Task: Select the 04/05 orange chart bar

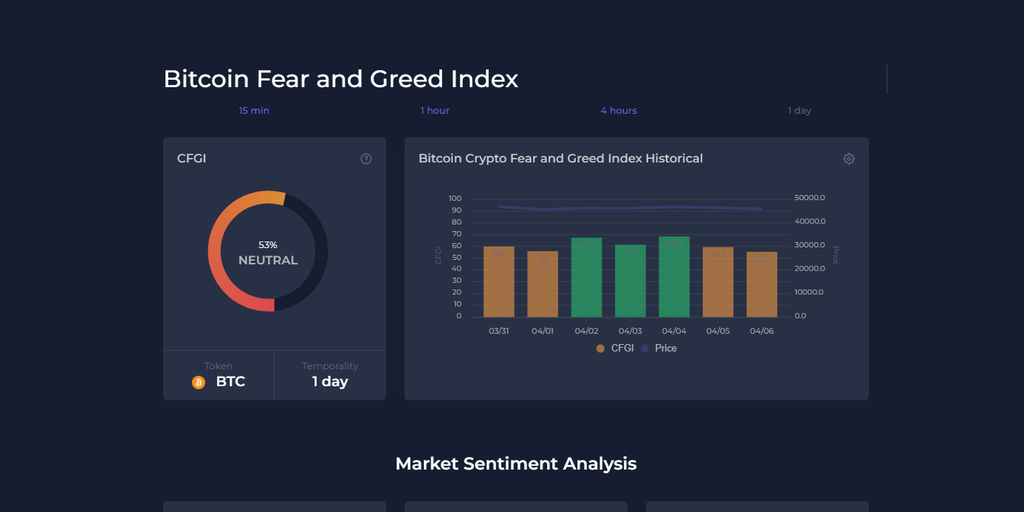Action: tap(718, 282)
